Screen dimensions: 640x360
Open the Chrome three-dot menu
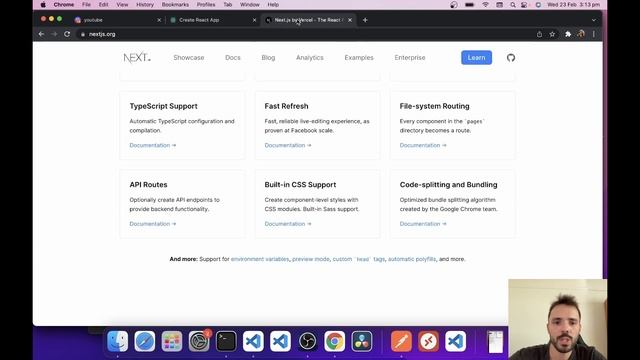click(x=593, y=34)
